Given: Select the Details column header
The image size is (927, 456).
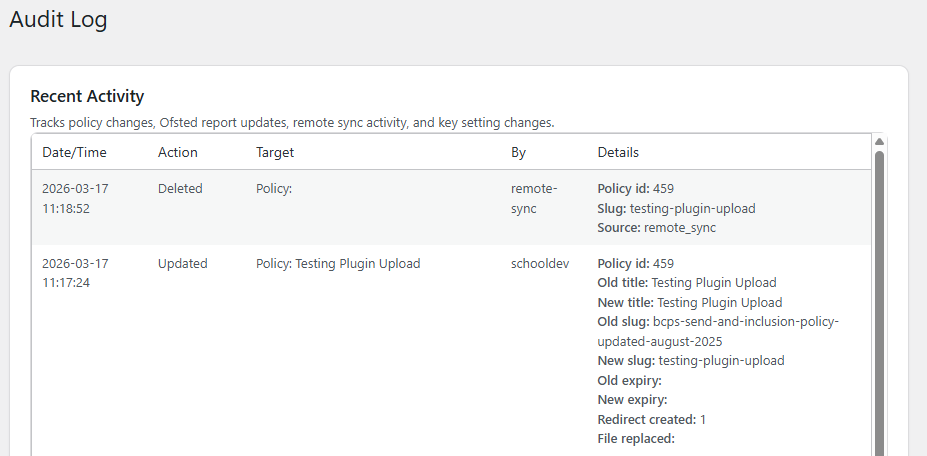Looking at the screenshot, I should pos(618,152).
